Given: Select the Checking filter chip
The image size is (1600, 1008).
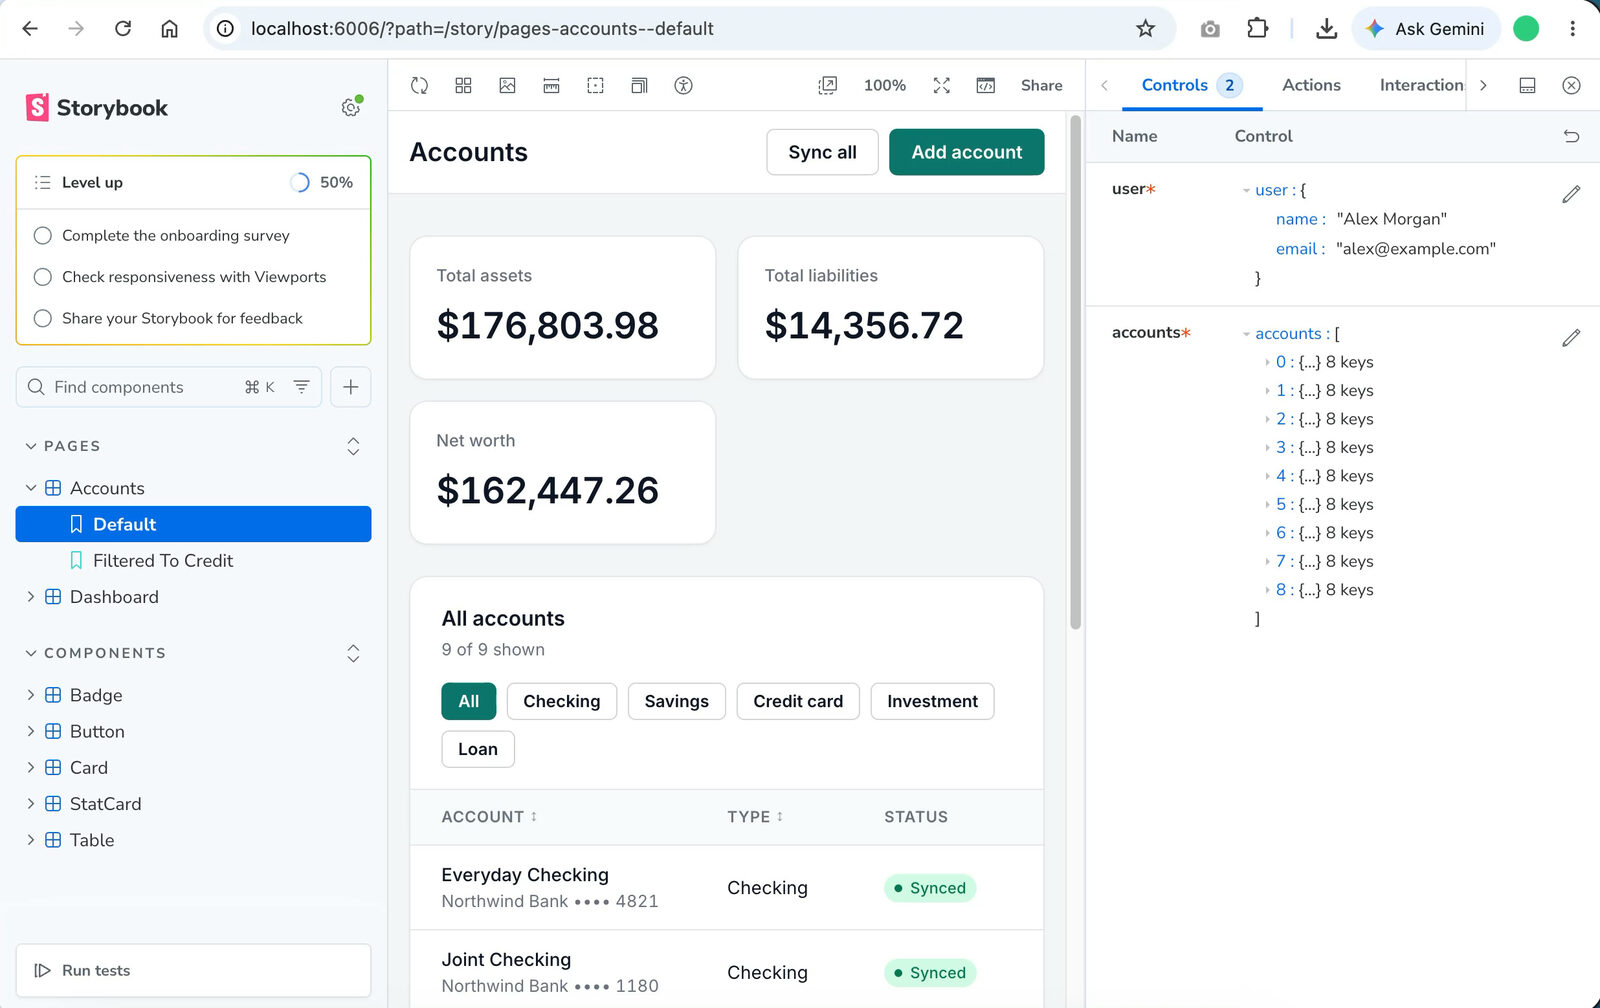Looking at the screenshot, I should 562,701.
